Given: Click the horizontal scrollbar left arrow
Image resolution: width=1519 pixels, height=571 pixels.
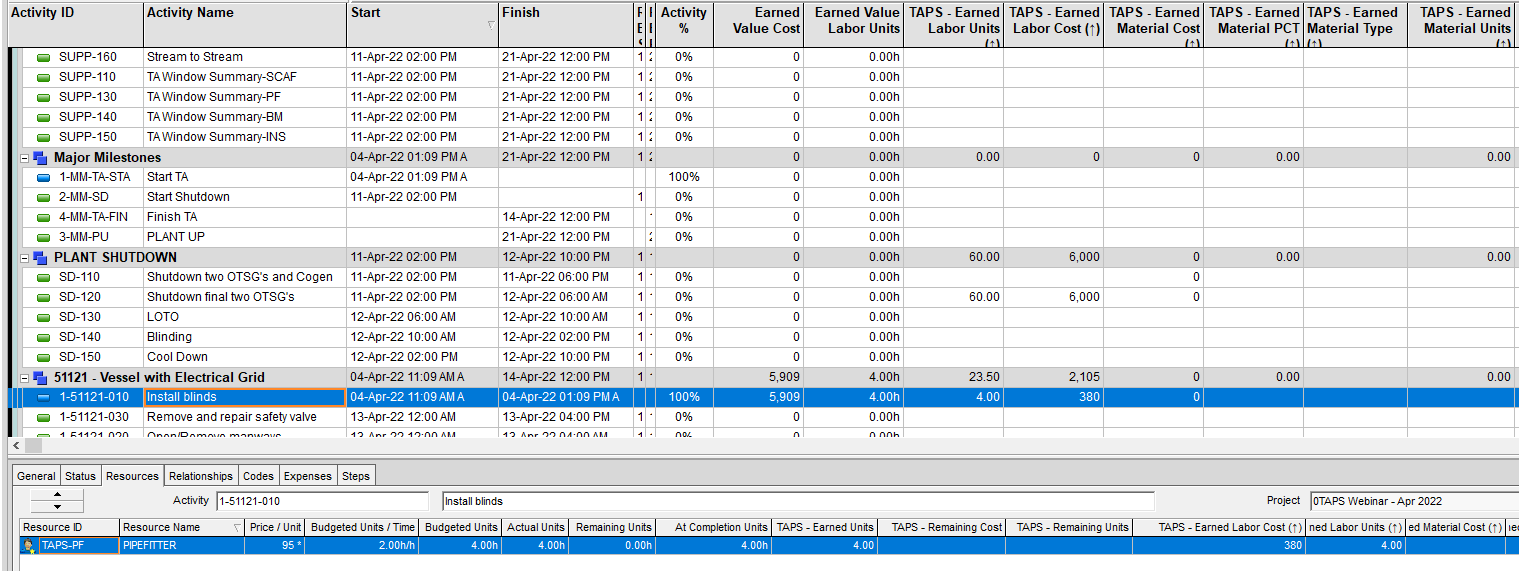Looking at the screenshot, I should click(14, 444).
